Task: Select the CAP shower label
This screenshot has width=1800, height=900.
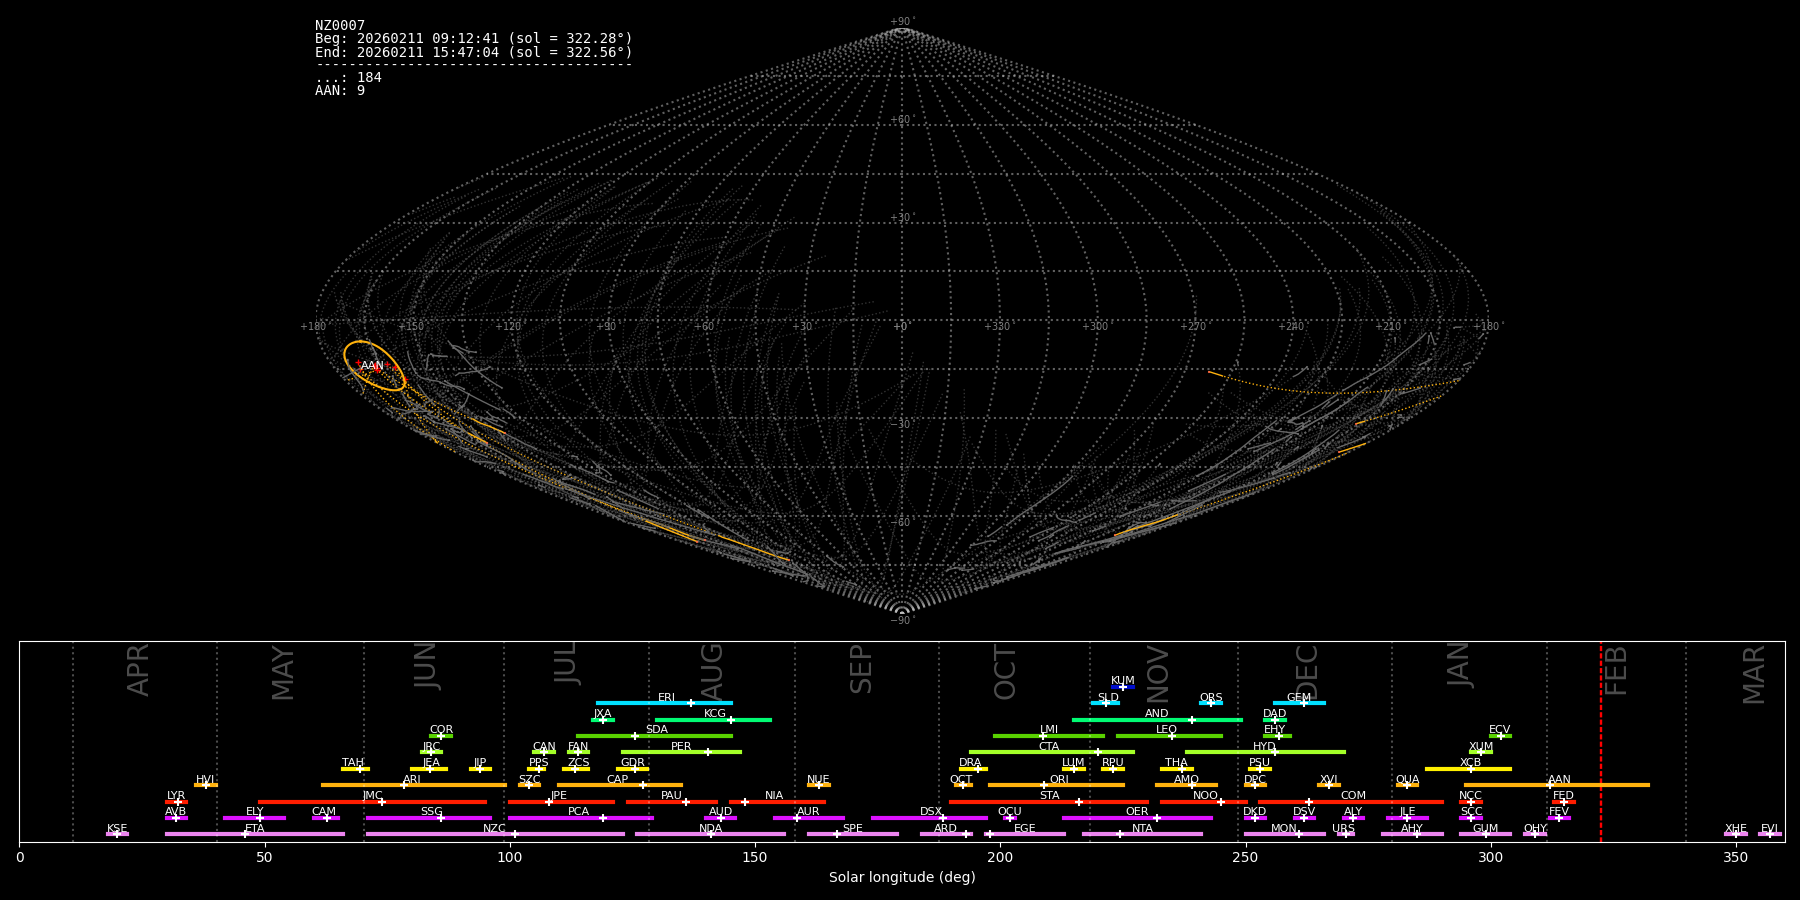Action: point(618,780)
